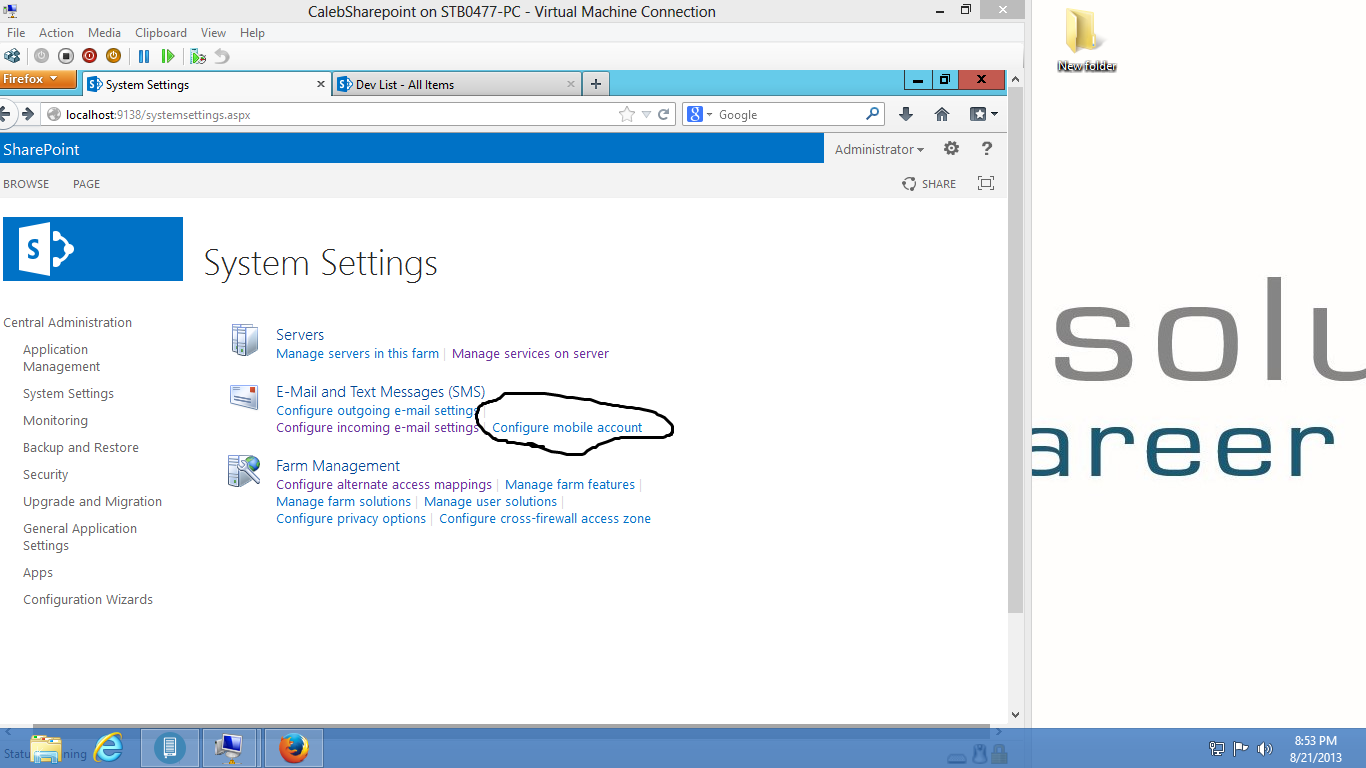Image resolution: width=1366 pixels, height=768 pixels.
Task: Click Manage services on server
Action: pos(530,353)
